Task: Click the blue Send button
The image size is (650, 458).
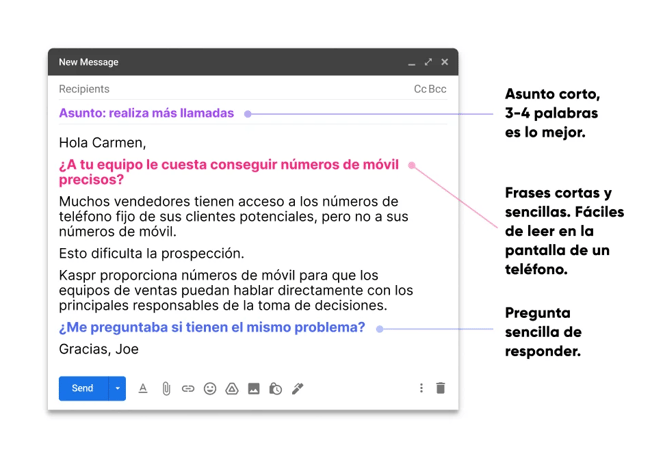Action: point(83,388)
